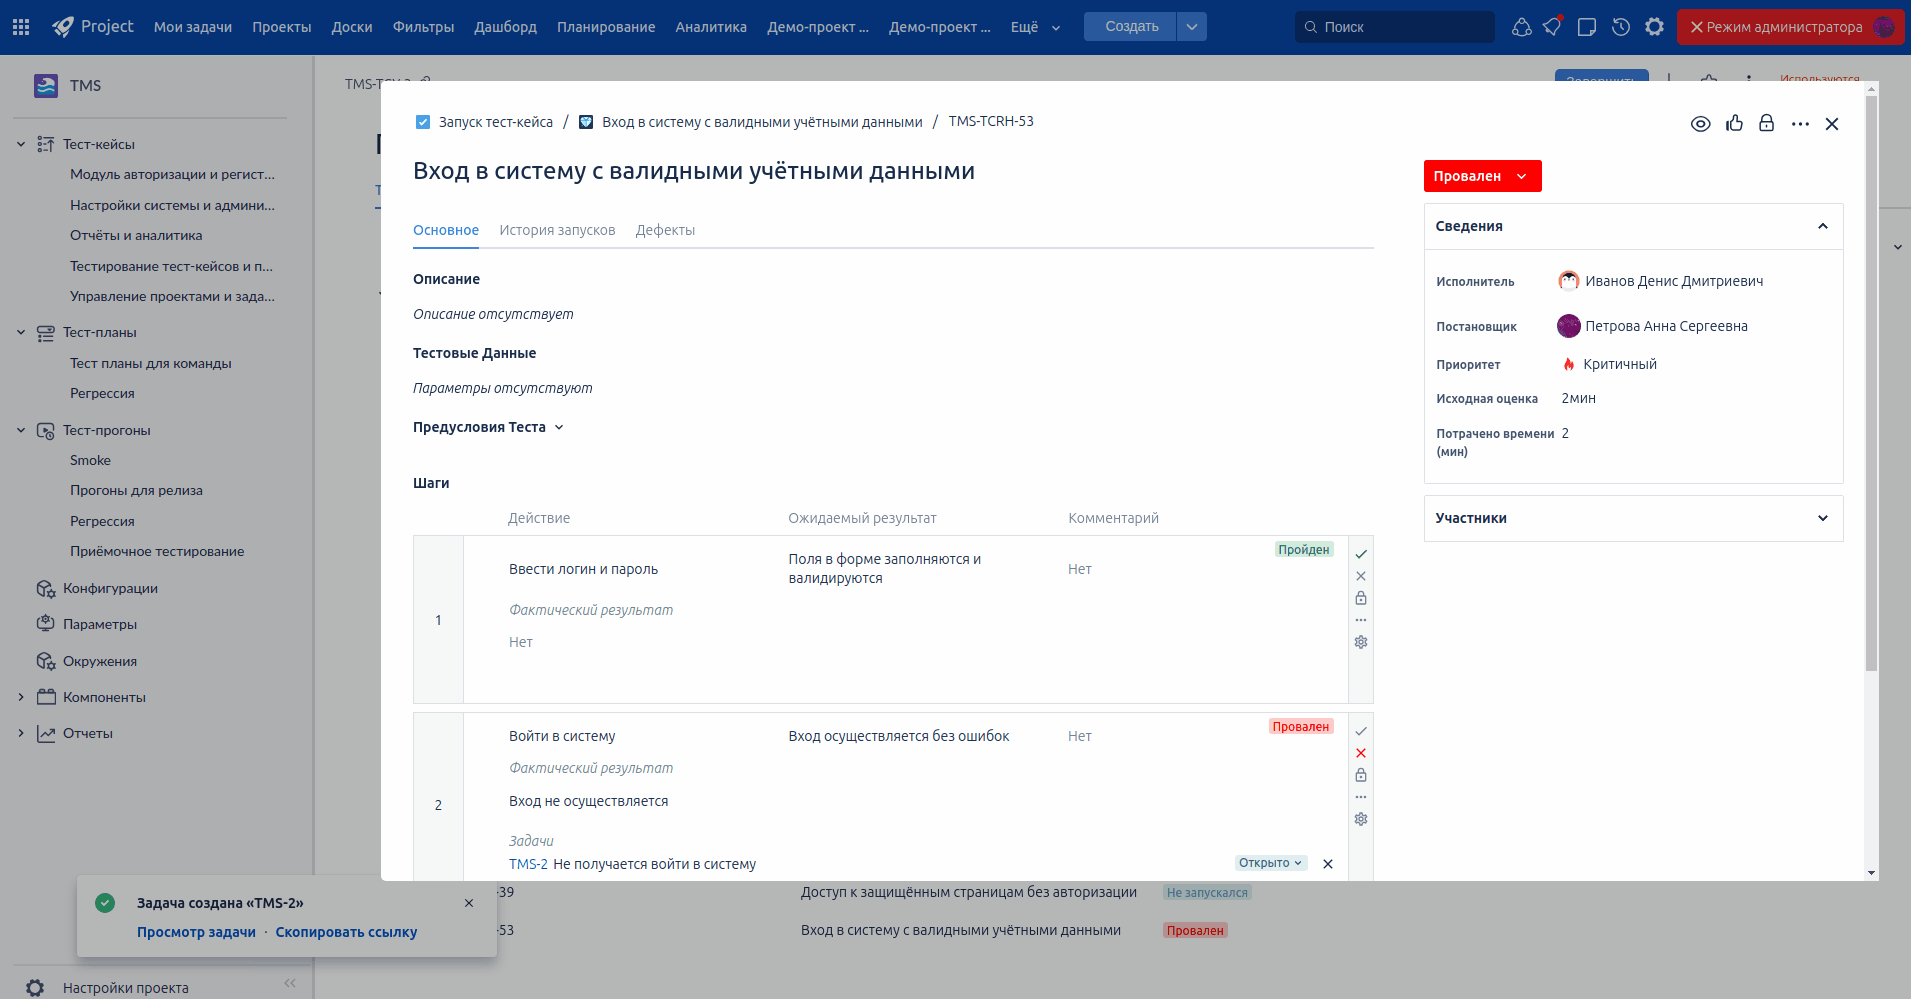Expand Предусловия Теста section
This screenshot has height=999, width=1911.
(x=488, y=427)
